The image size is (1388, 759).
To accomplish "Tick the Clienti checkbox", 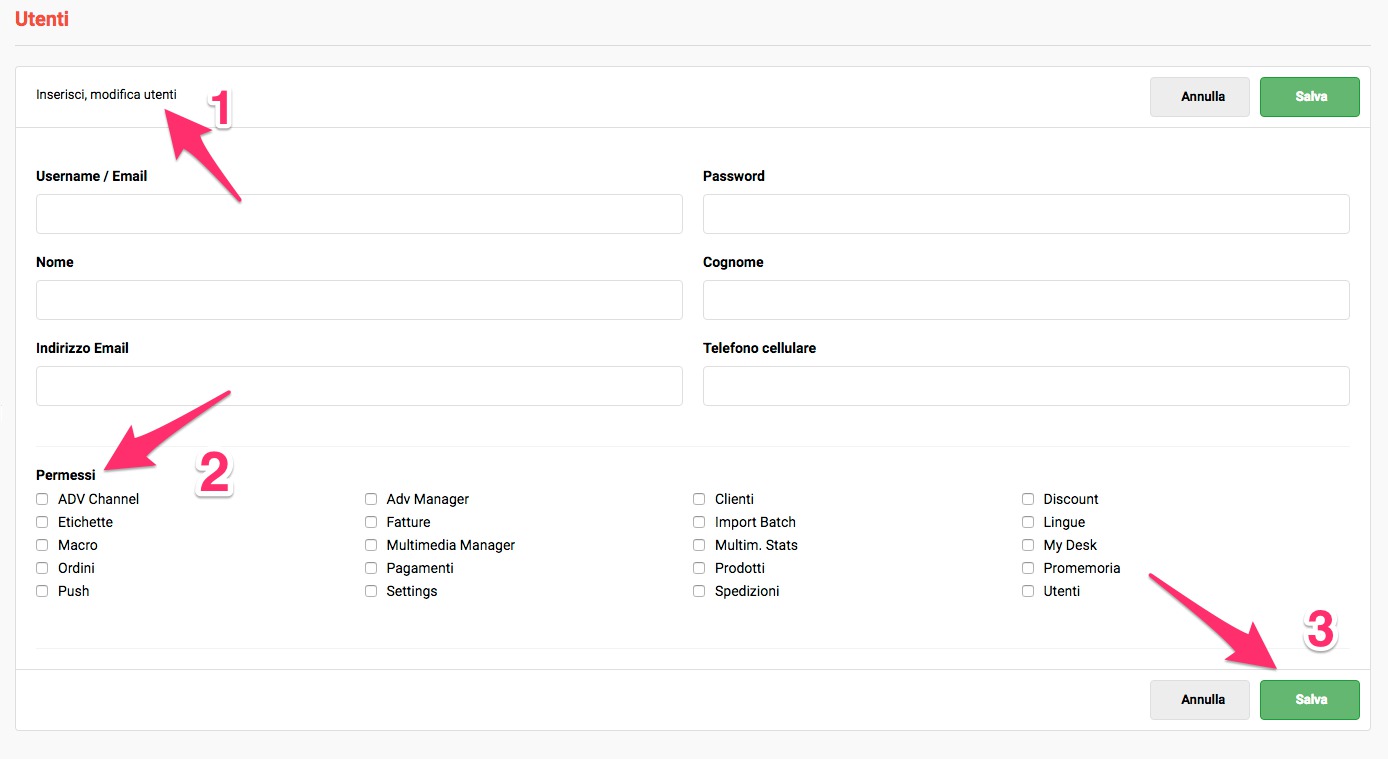I will [x=699, y=499].
